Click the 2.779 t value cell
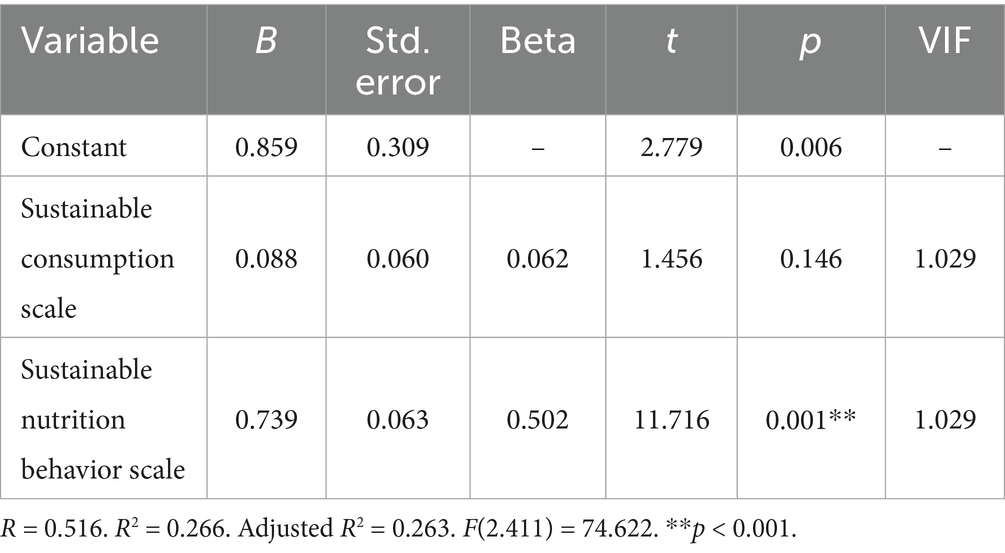The width and height of the screenshot is (1005, 553). [668, 147]
